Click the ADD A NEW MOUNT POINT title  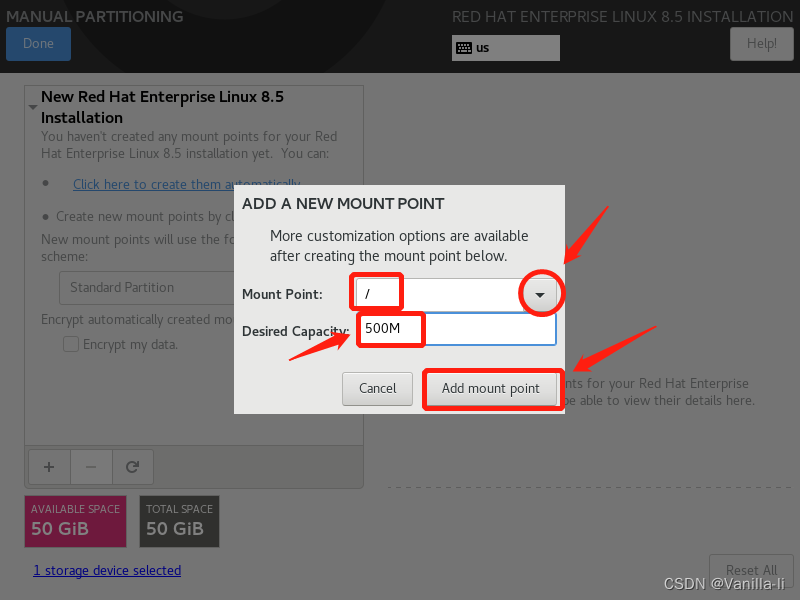343,204
